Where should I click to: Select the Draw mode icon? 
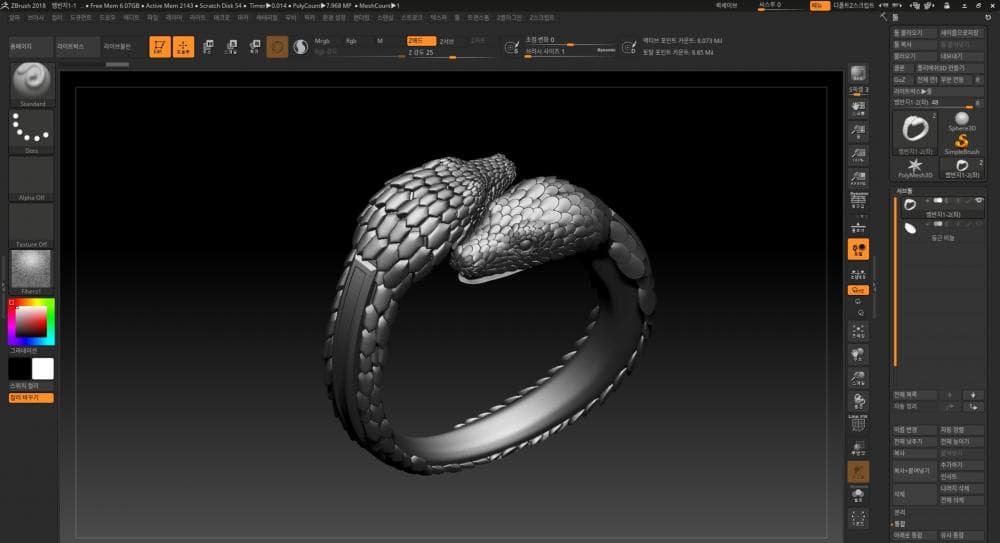184,47
